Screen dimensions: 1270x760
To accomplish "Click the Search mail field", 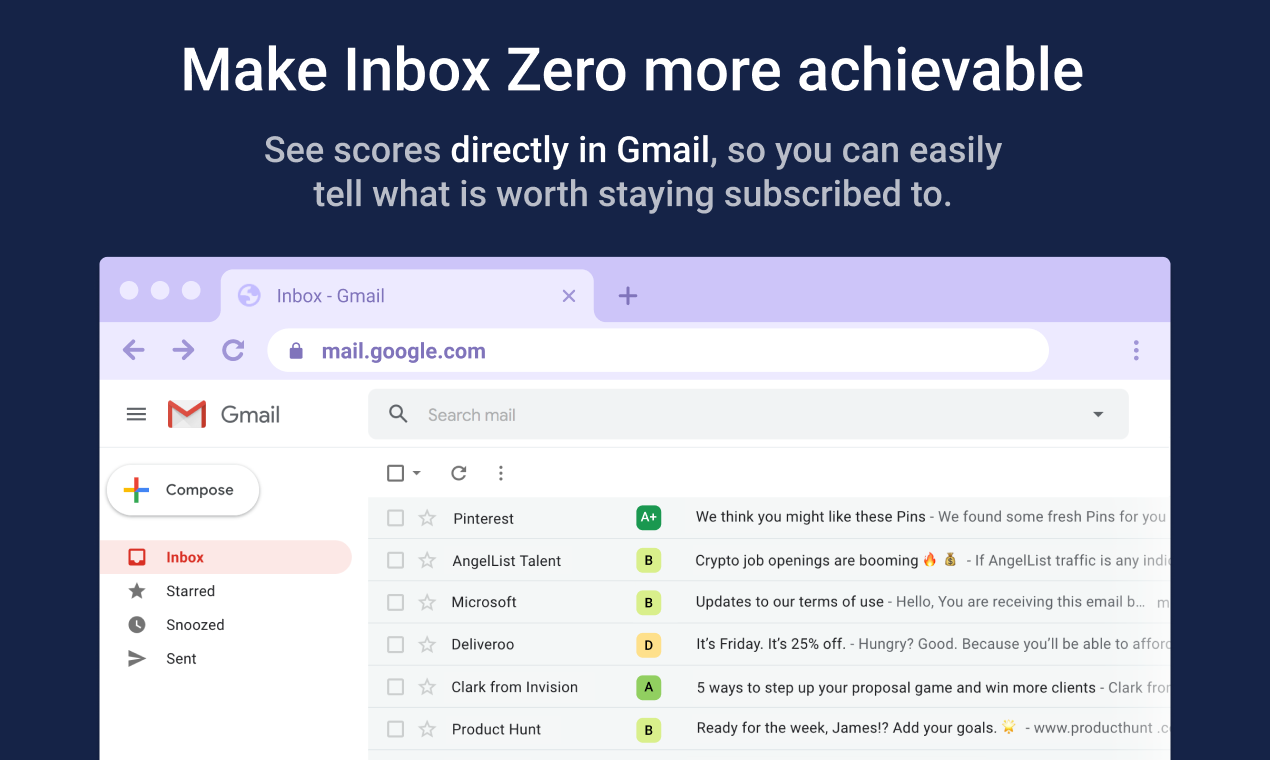I will click(748, 414).
